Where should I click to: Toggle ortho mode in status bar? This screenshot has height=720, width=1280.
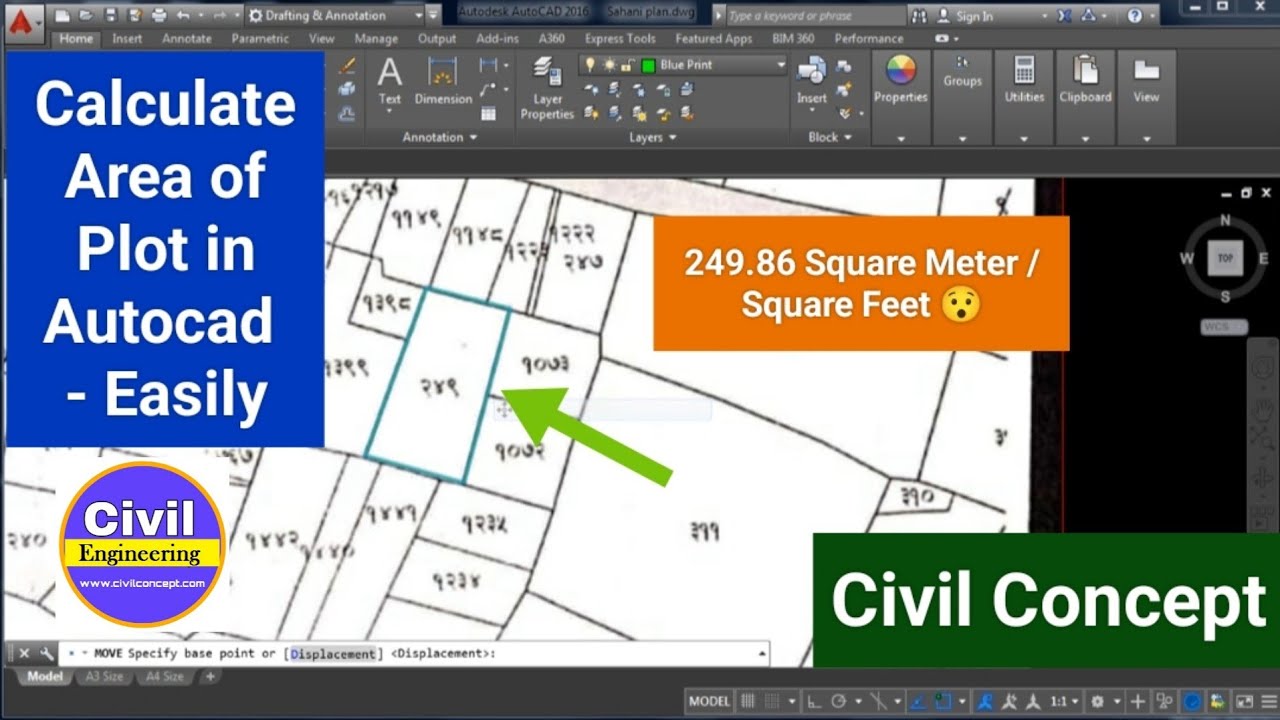click(x=815, y=701)
